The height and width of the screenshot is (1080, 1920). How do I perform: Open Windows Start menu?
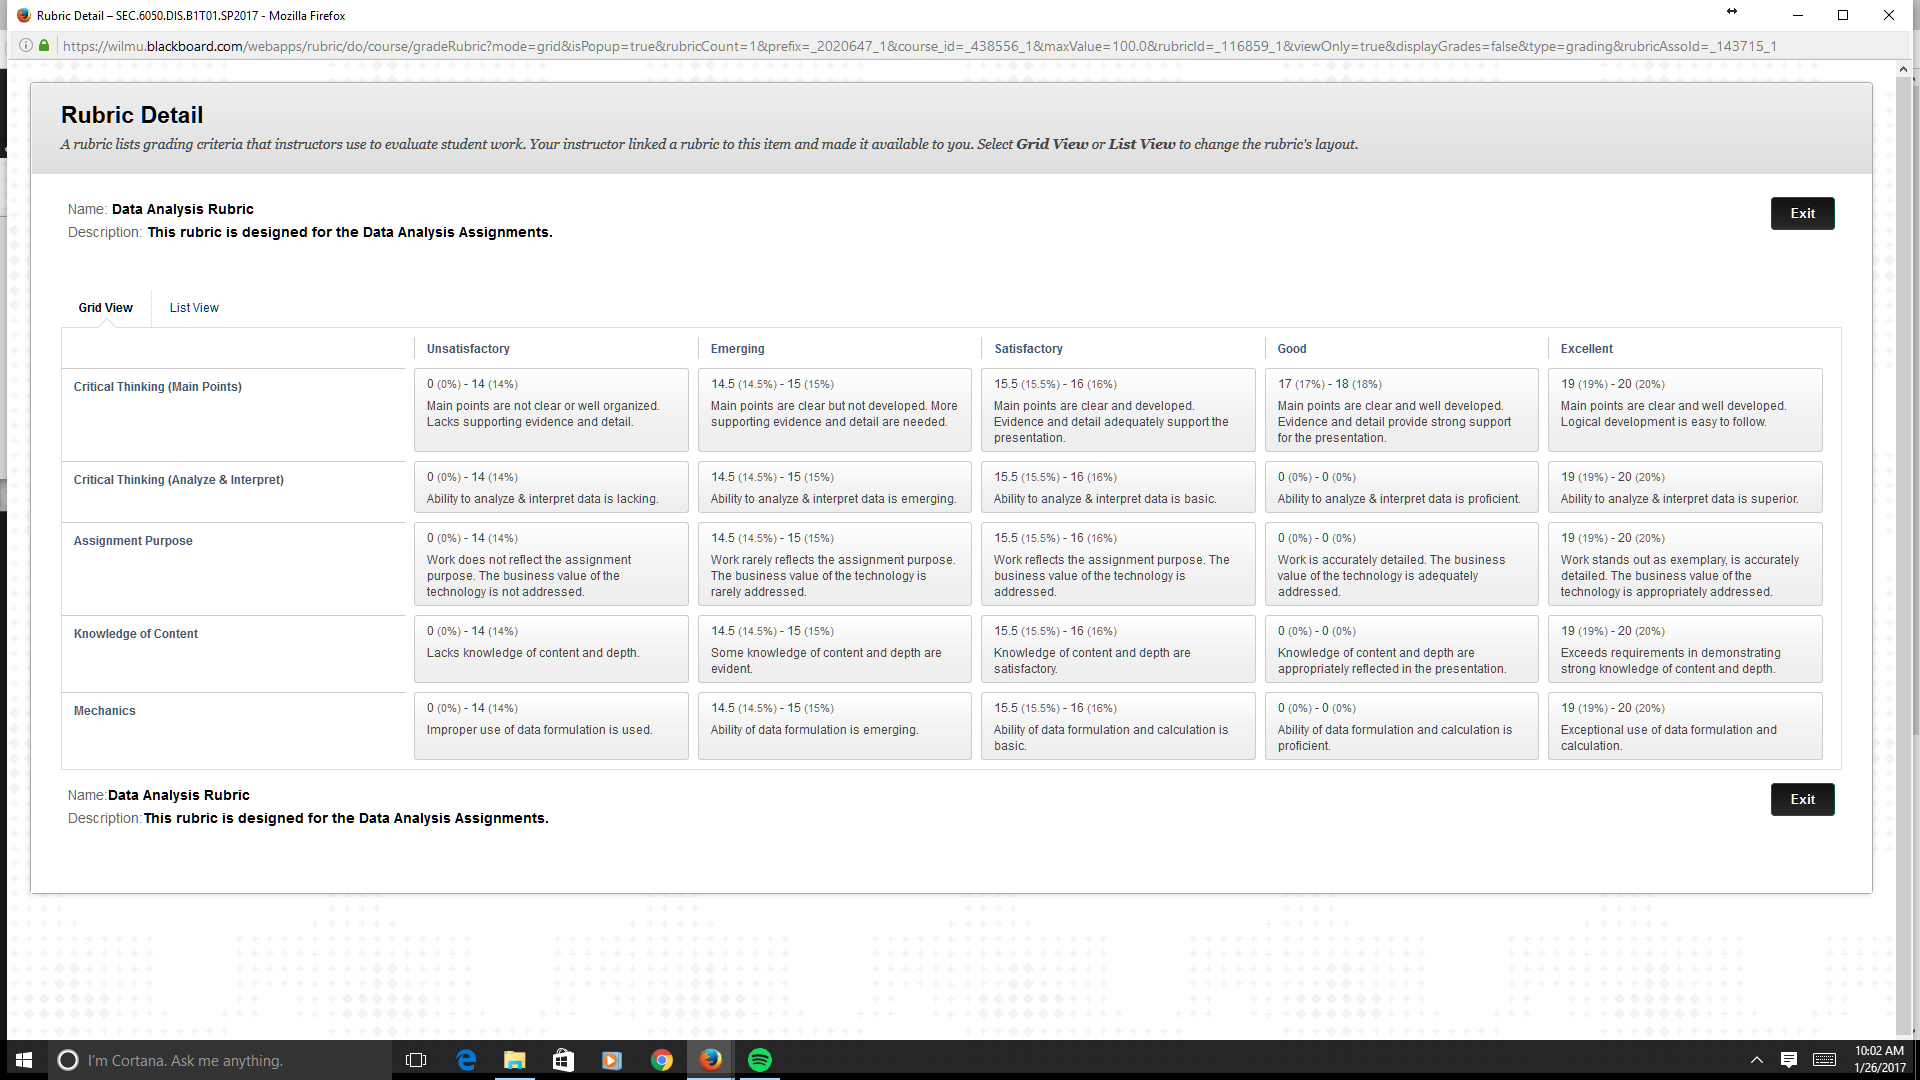pyautogui.click(x=24, y=1060)
